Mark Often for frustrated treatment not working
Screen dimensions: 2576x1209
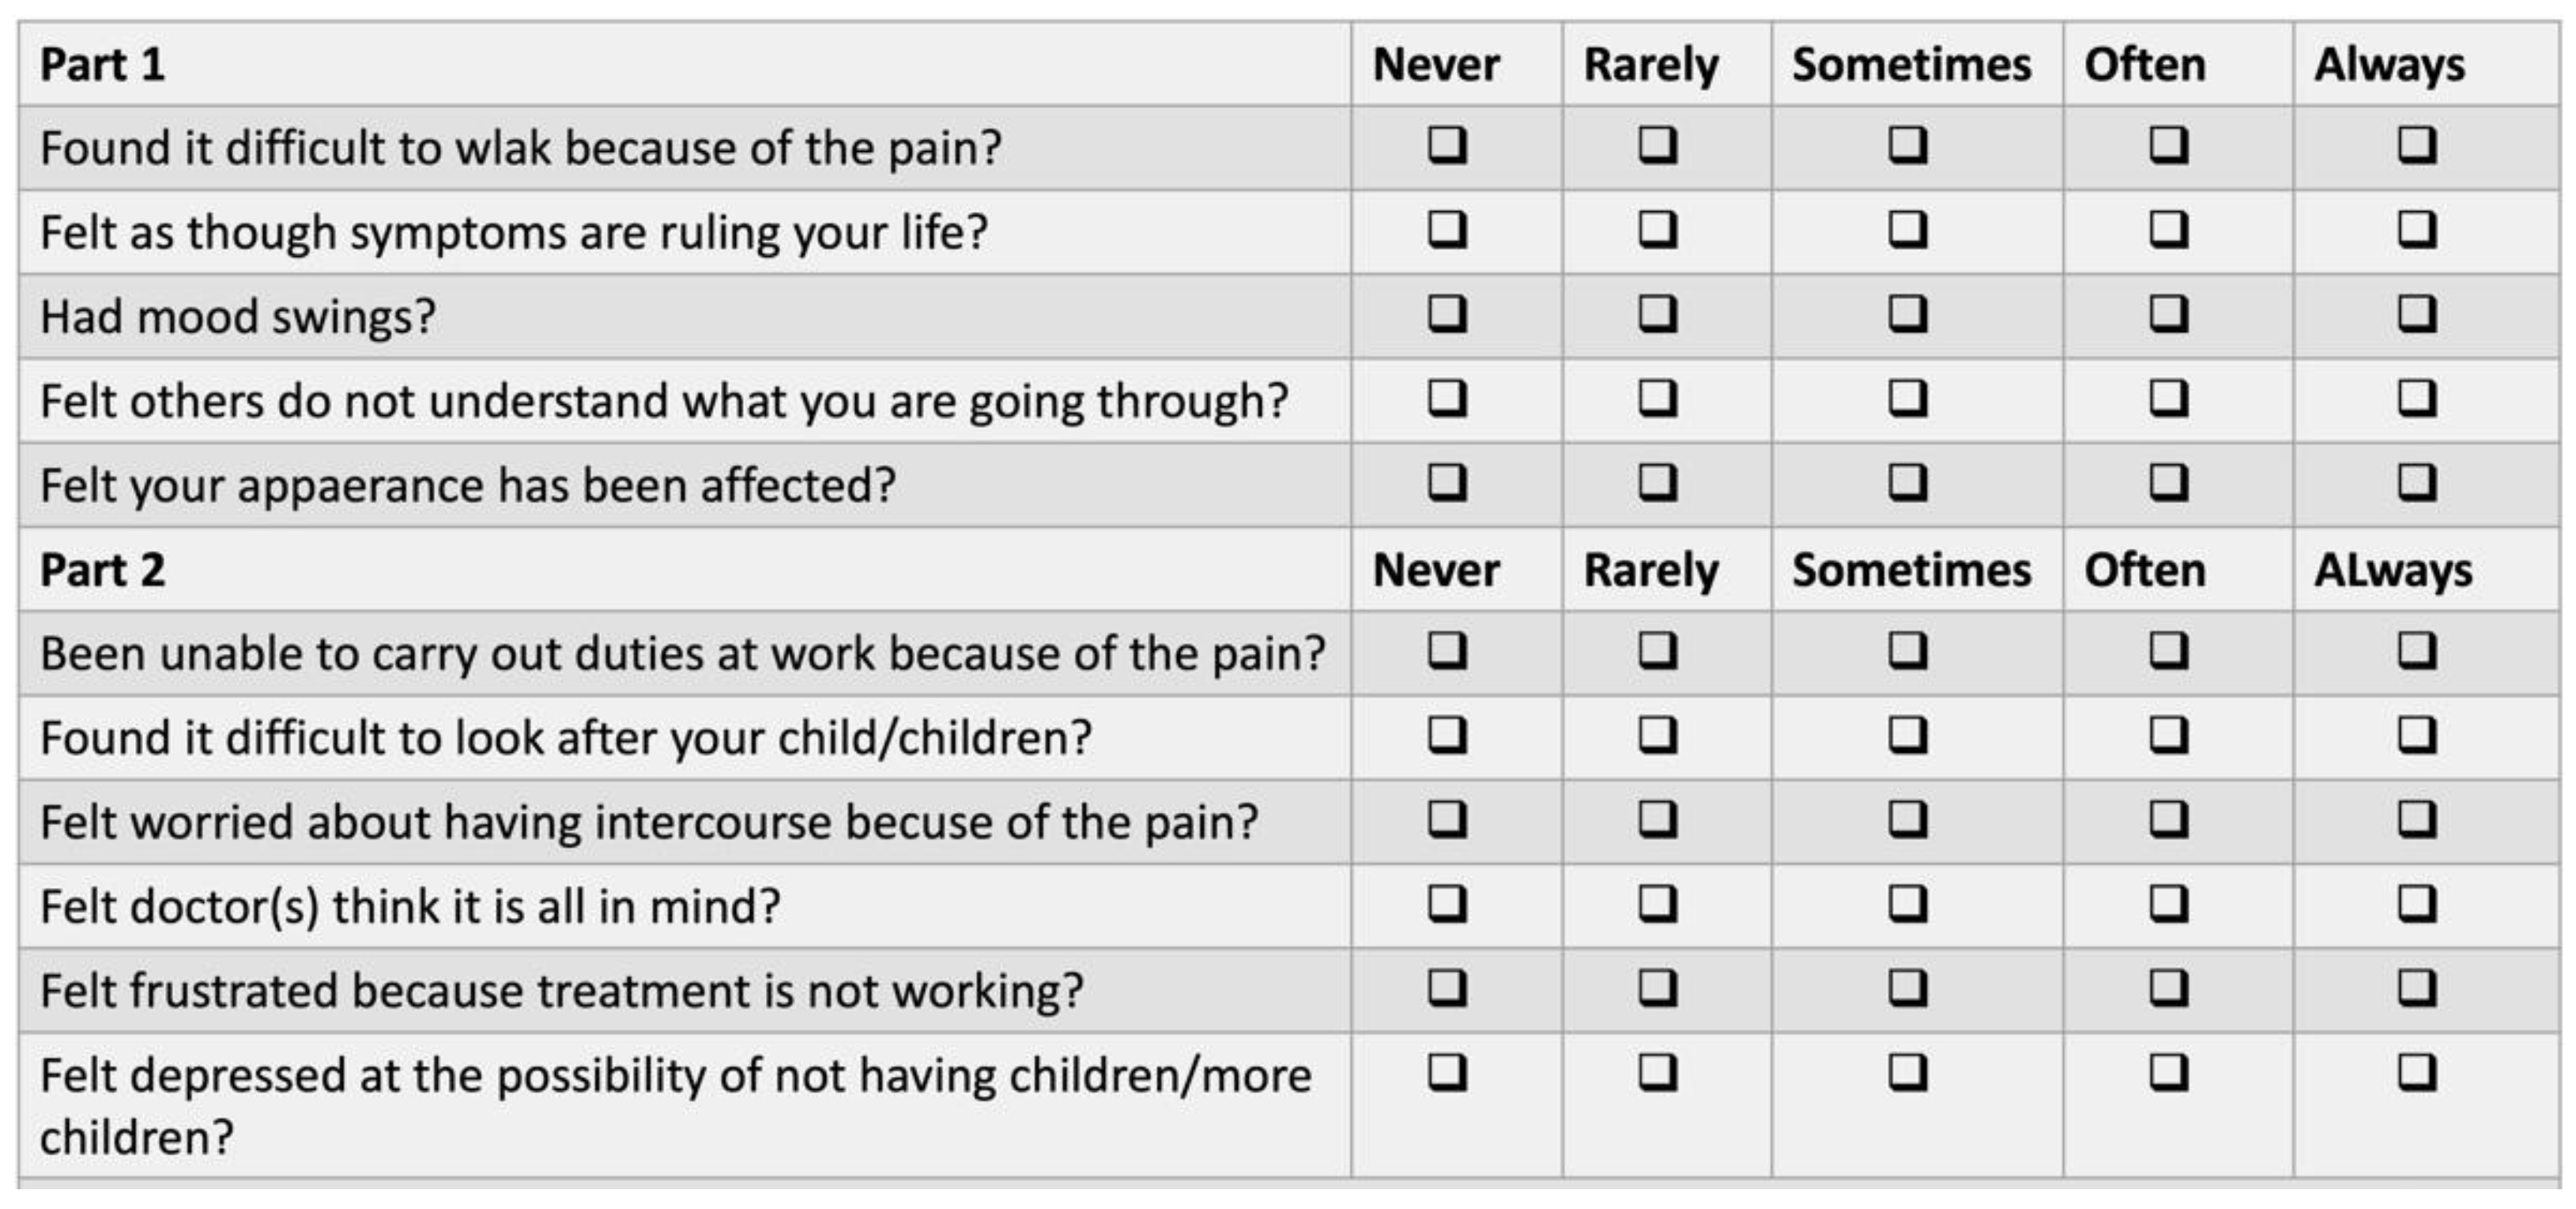2167,989
